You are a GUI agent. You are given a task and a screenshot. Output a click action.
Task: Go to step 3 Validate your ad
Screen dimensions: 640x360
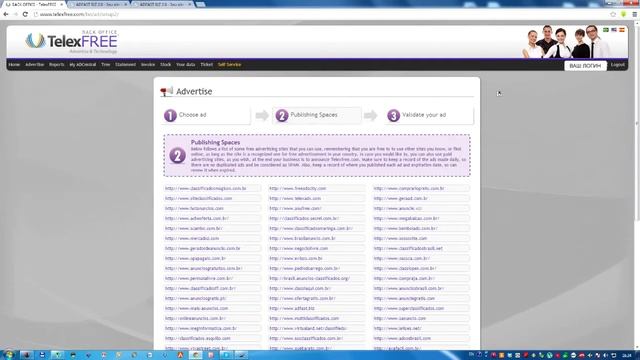429,116
